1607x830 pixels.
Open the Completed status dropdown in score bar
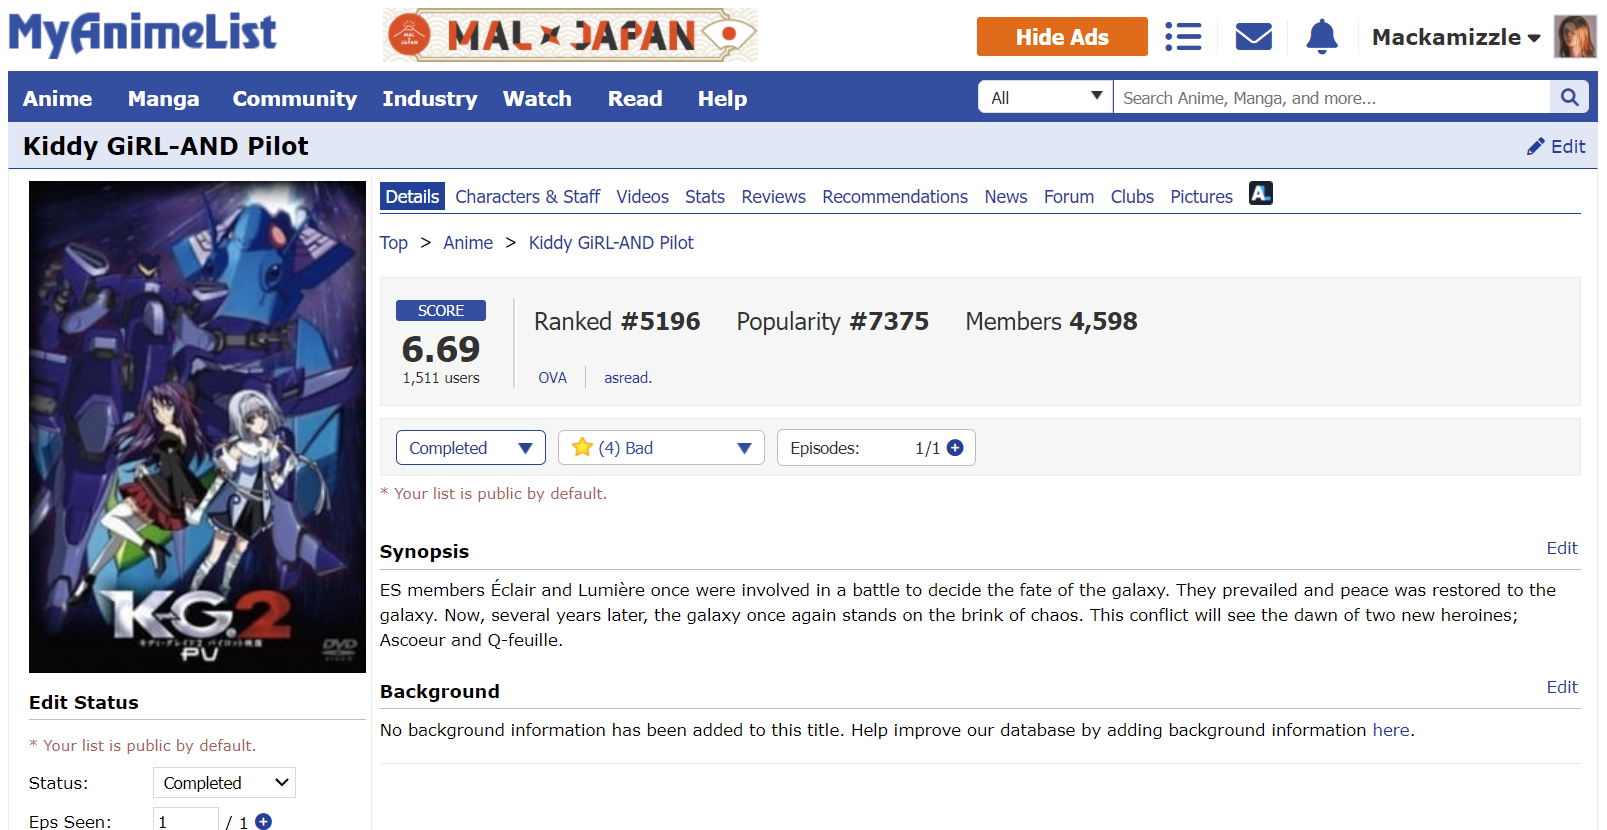[x=470, y=448]
